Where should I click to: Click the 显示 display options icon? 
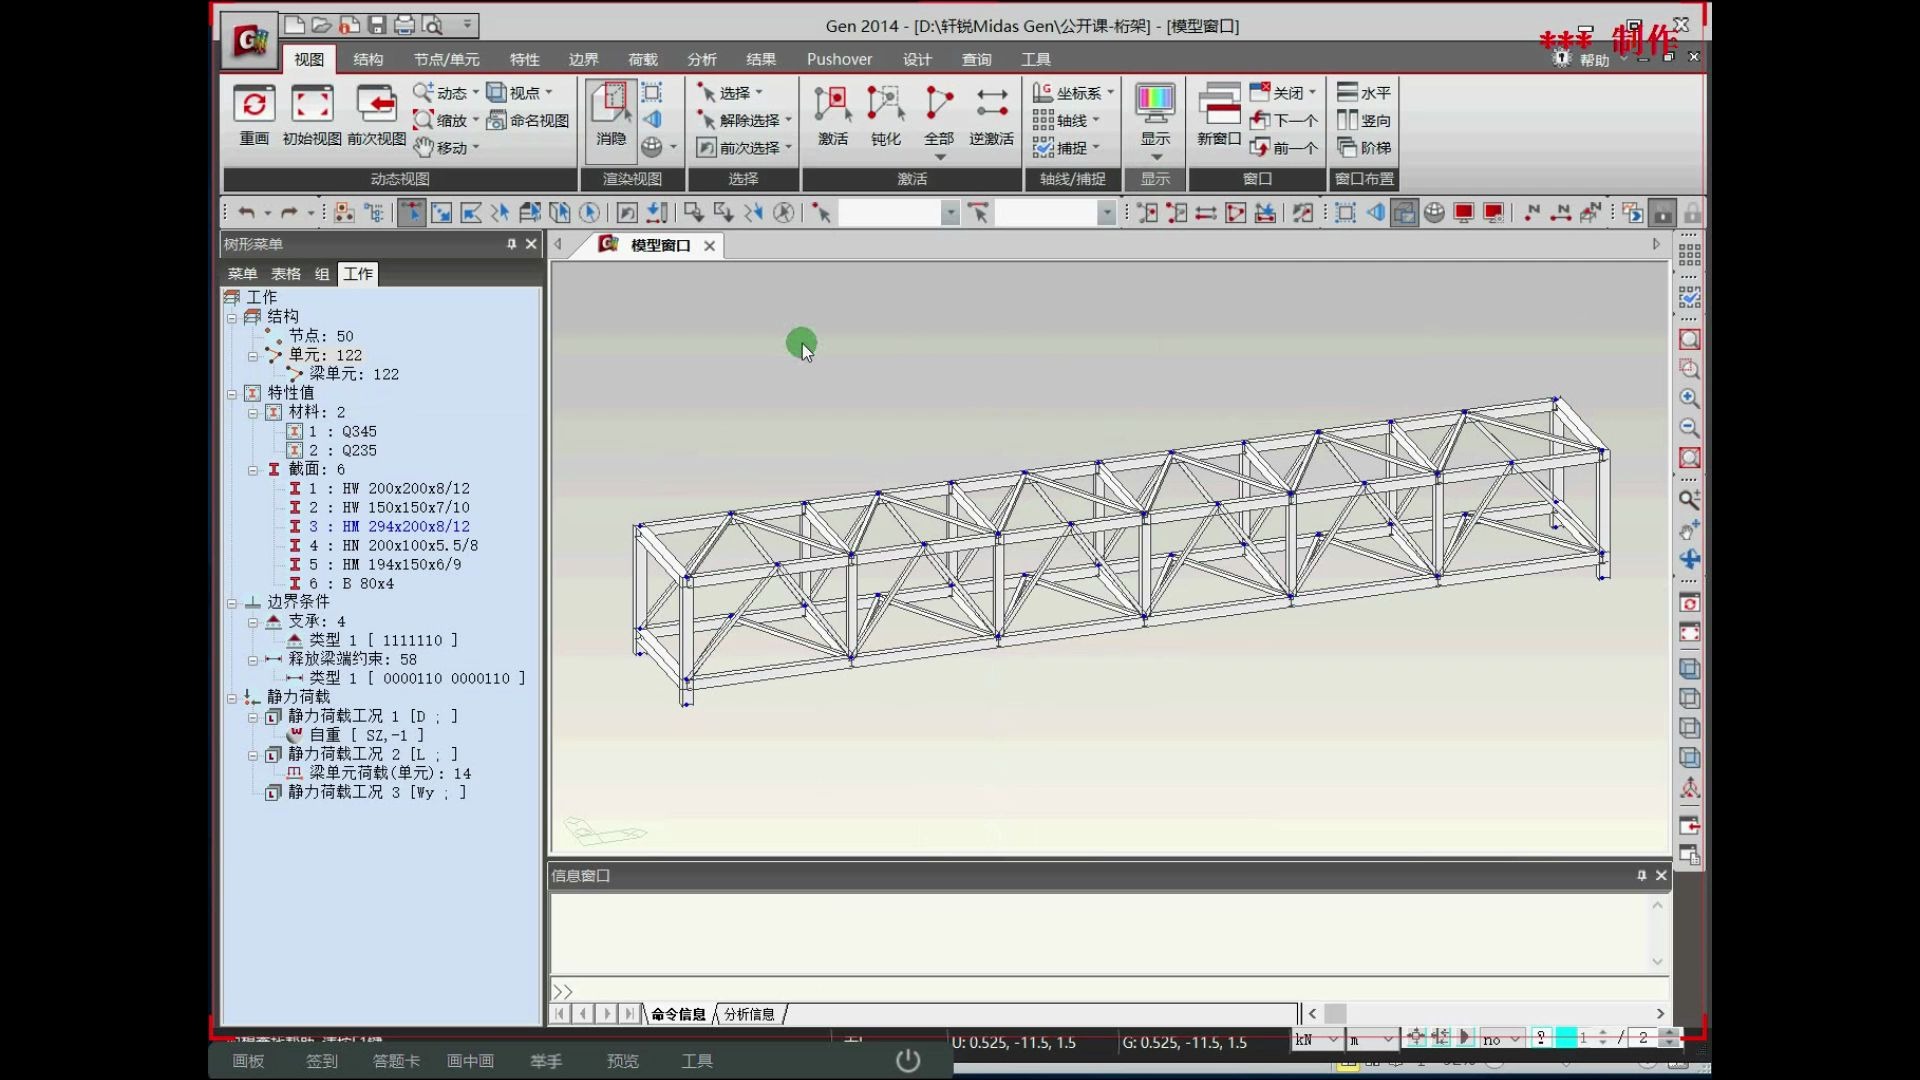1155,104
